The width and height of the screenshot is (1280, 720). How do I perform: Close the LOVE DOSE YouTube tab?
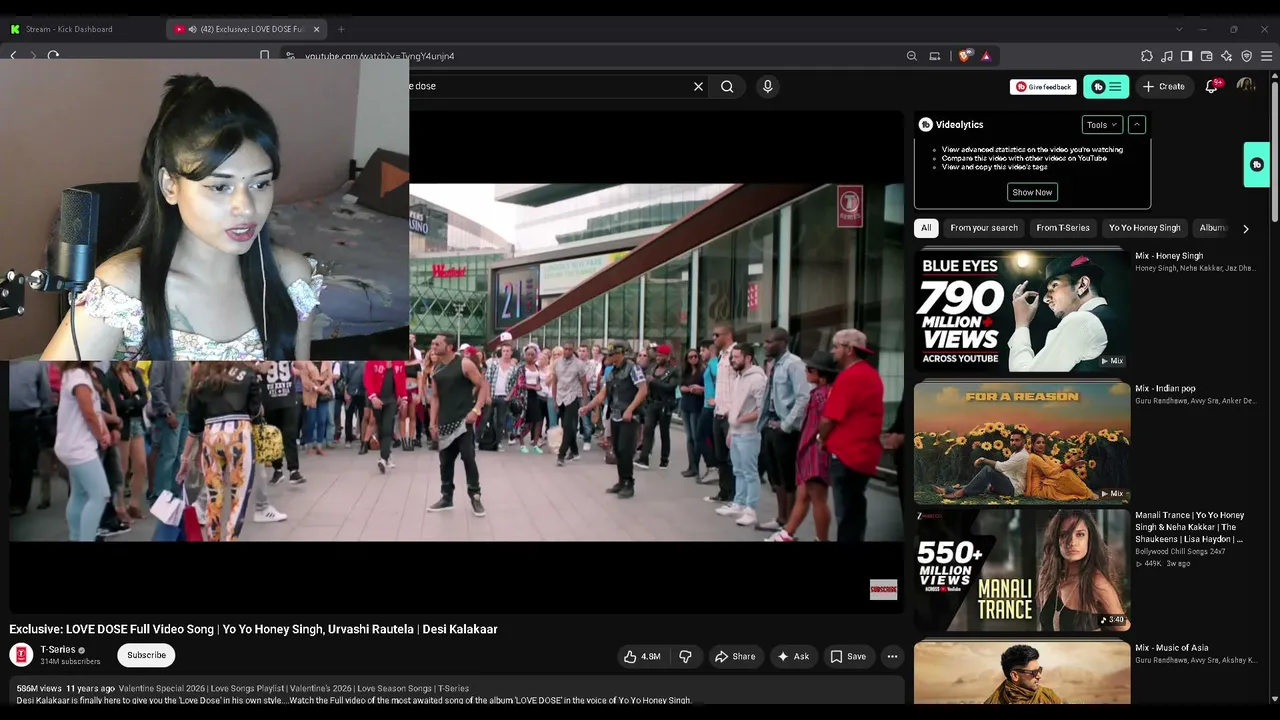point(316,29)
